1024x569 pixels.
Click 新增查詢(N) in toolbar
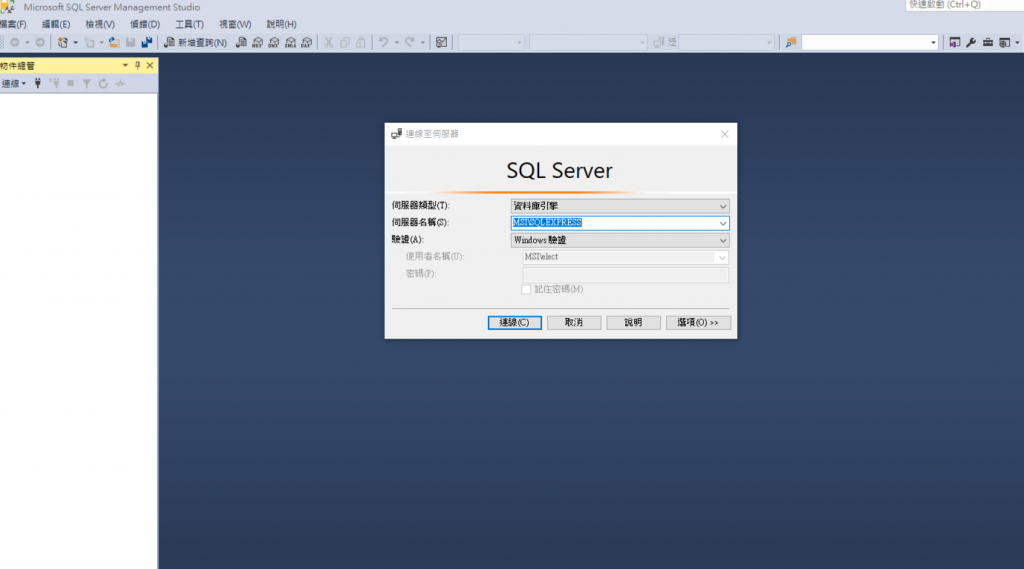(195, 42)
